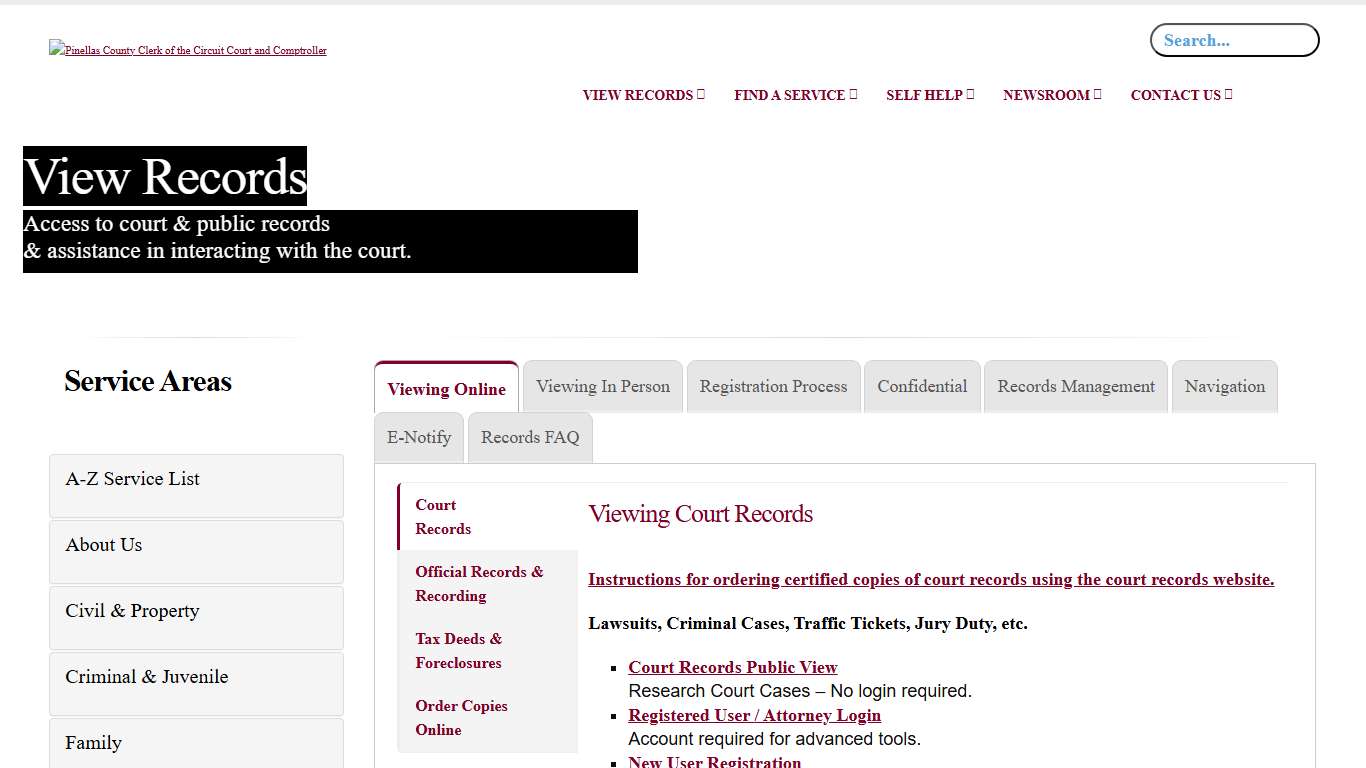Open the Court Records Public View link
Image resolution: width=1366 pixels, height=768 pixels.
(732, 667)
